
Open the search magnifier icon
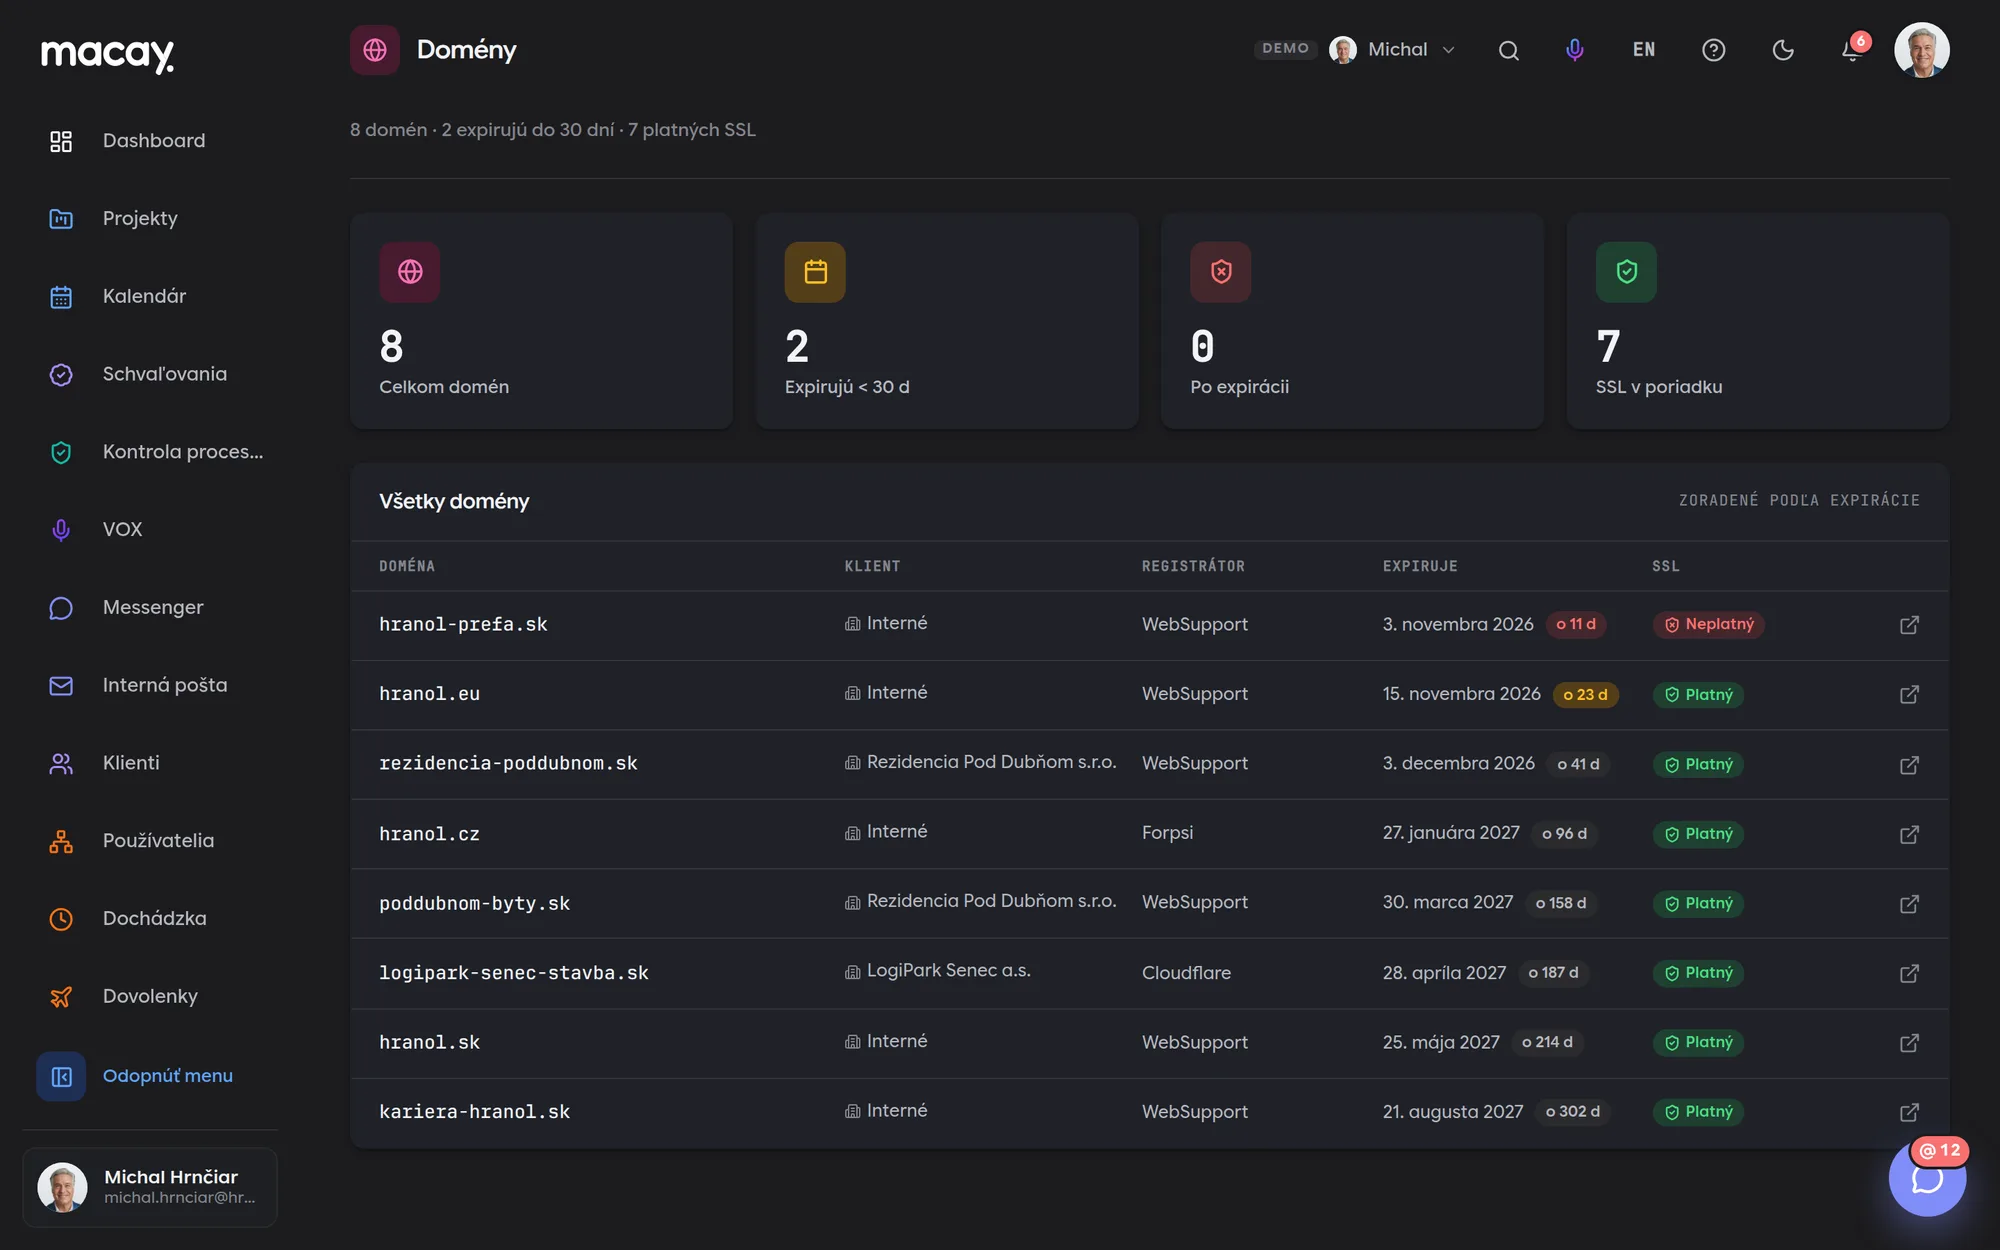[1508, 50]
